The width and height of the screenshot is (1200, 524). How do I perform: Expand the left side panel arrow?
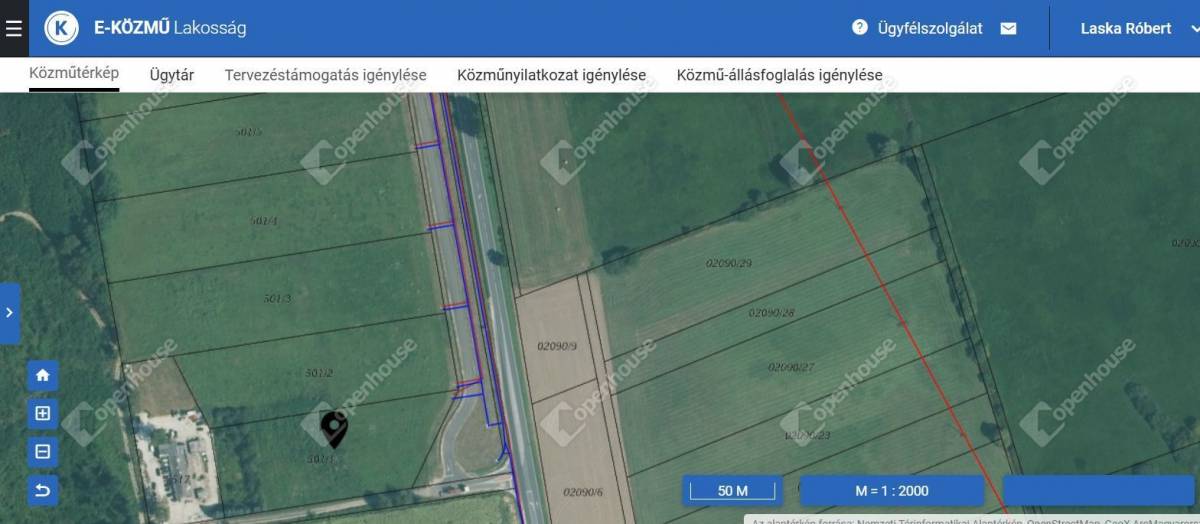pyautogui.click(x=9, y=313)
